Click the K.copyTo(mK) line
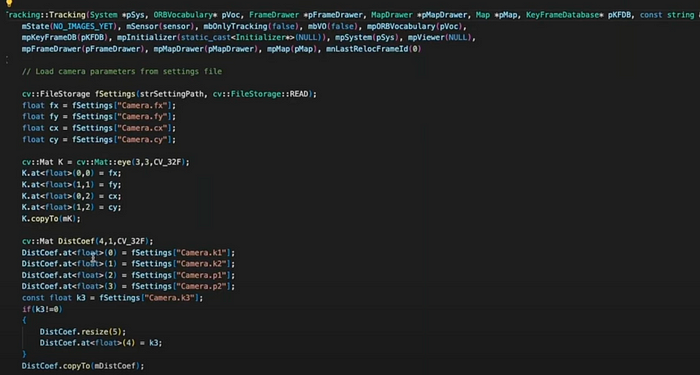 pos(51,219)
